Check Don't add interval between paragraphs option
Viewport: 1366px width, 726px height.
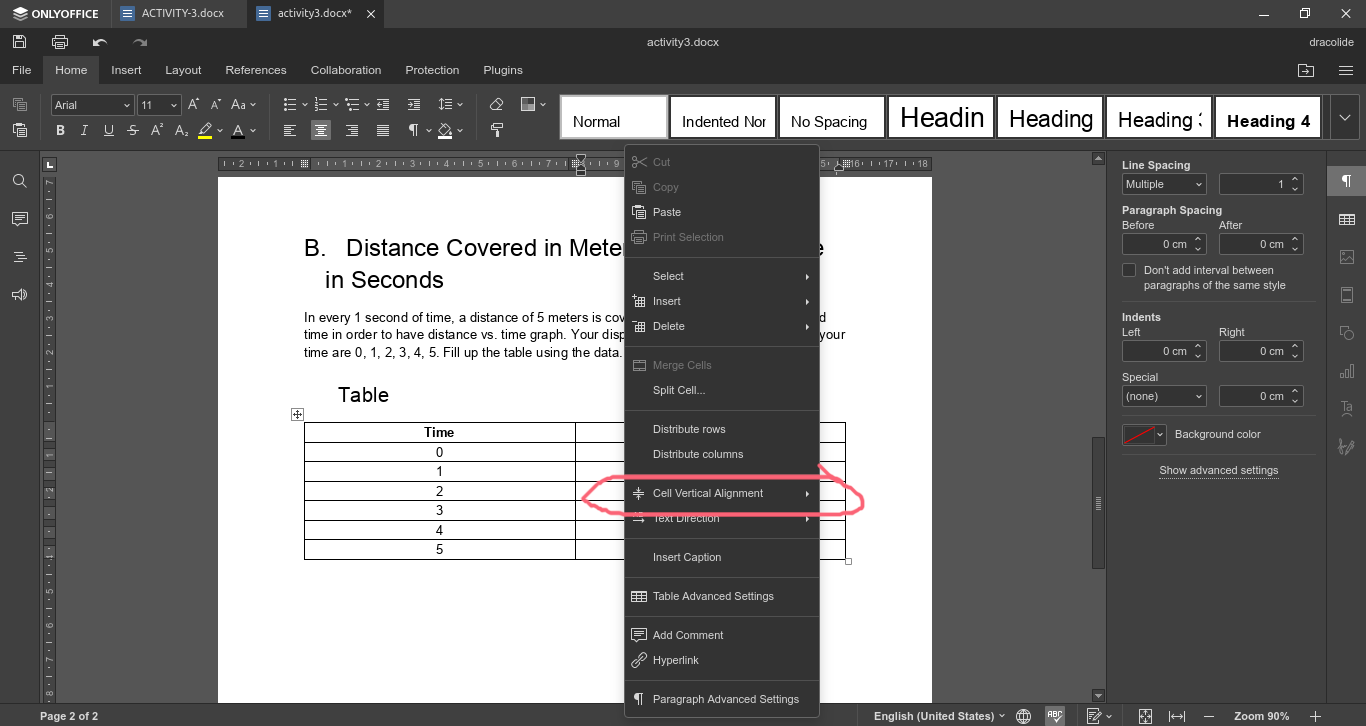[1129, 269]
